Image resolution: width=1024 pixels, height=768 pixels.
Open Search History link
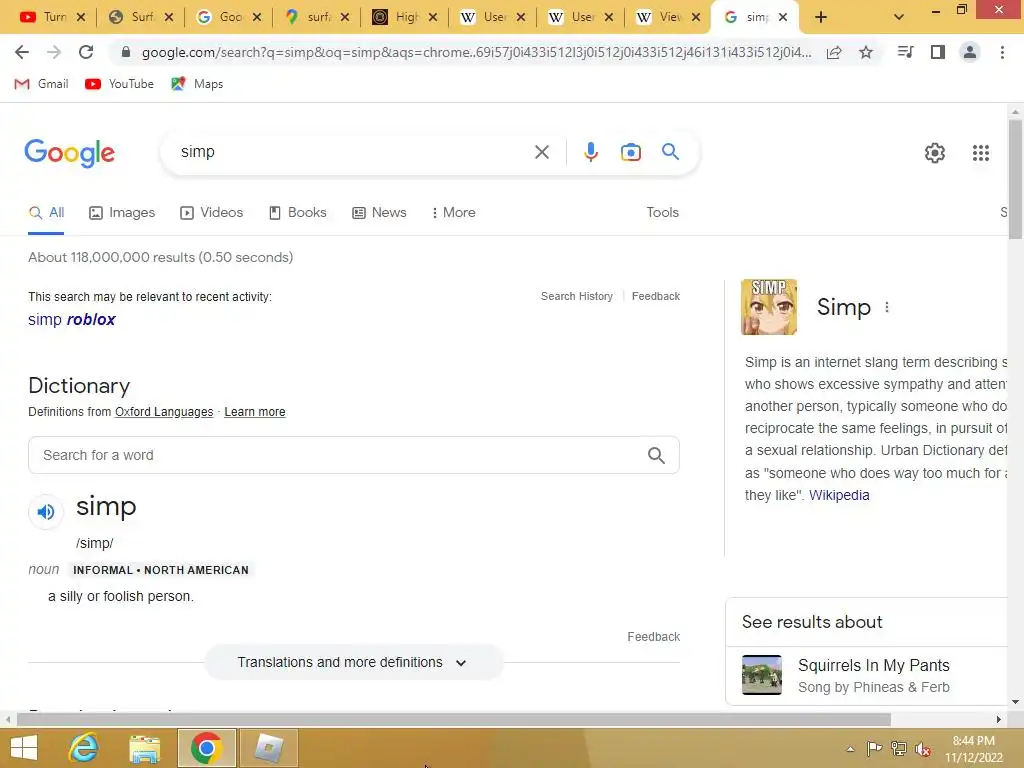(x=577, y=296)
